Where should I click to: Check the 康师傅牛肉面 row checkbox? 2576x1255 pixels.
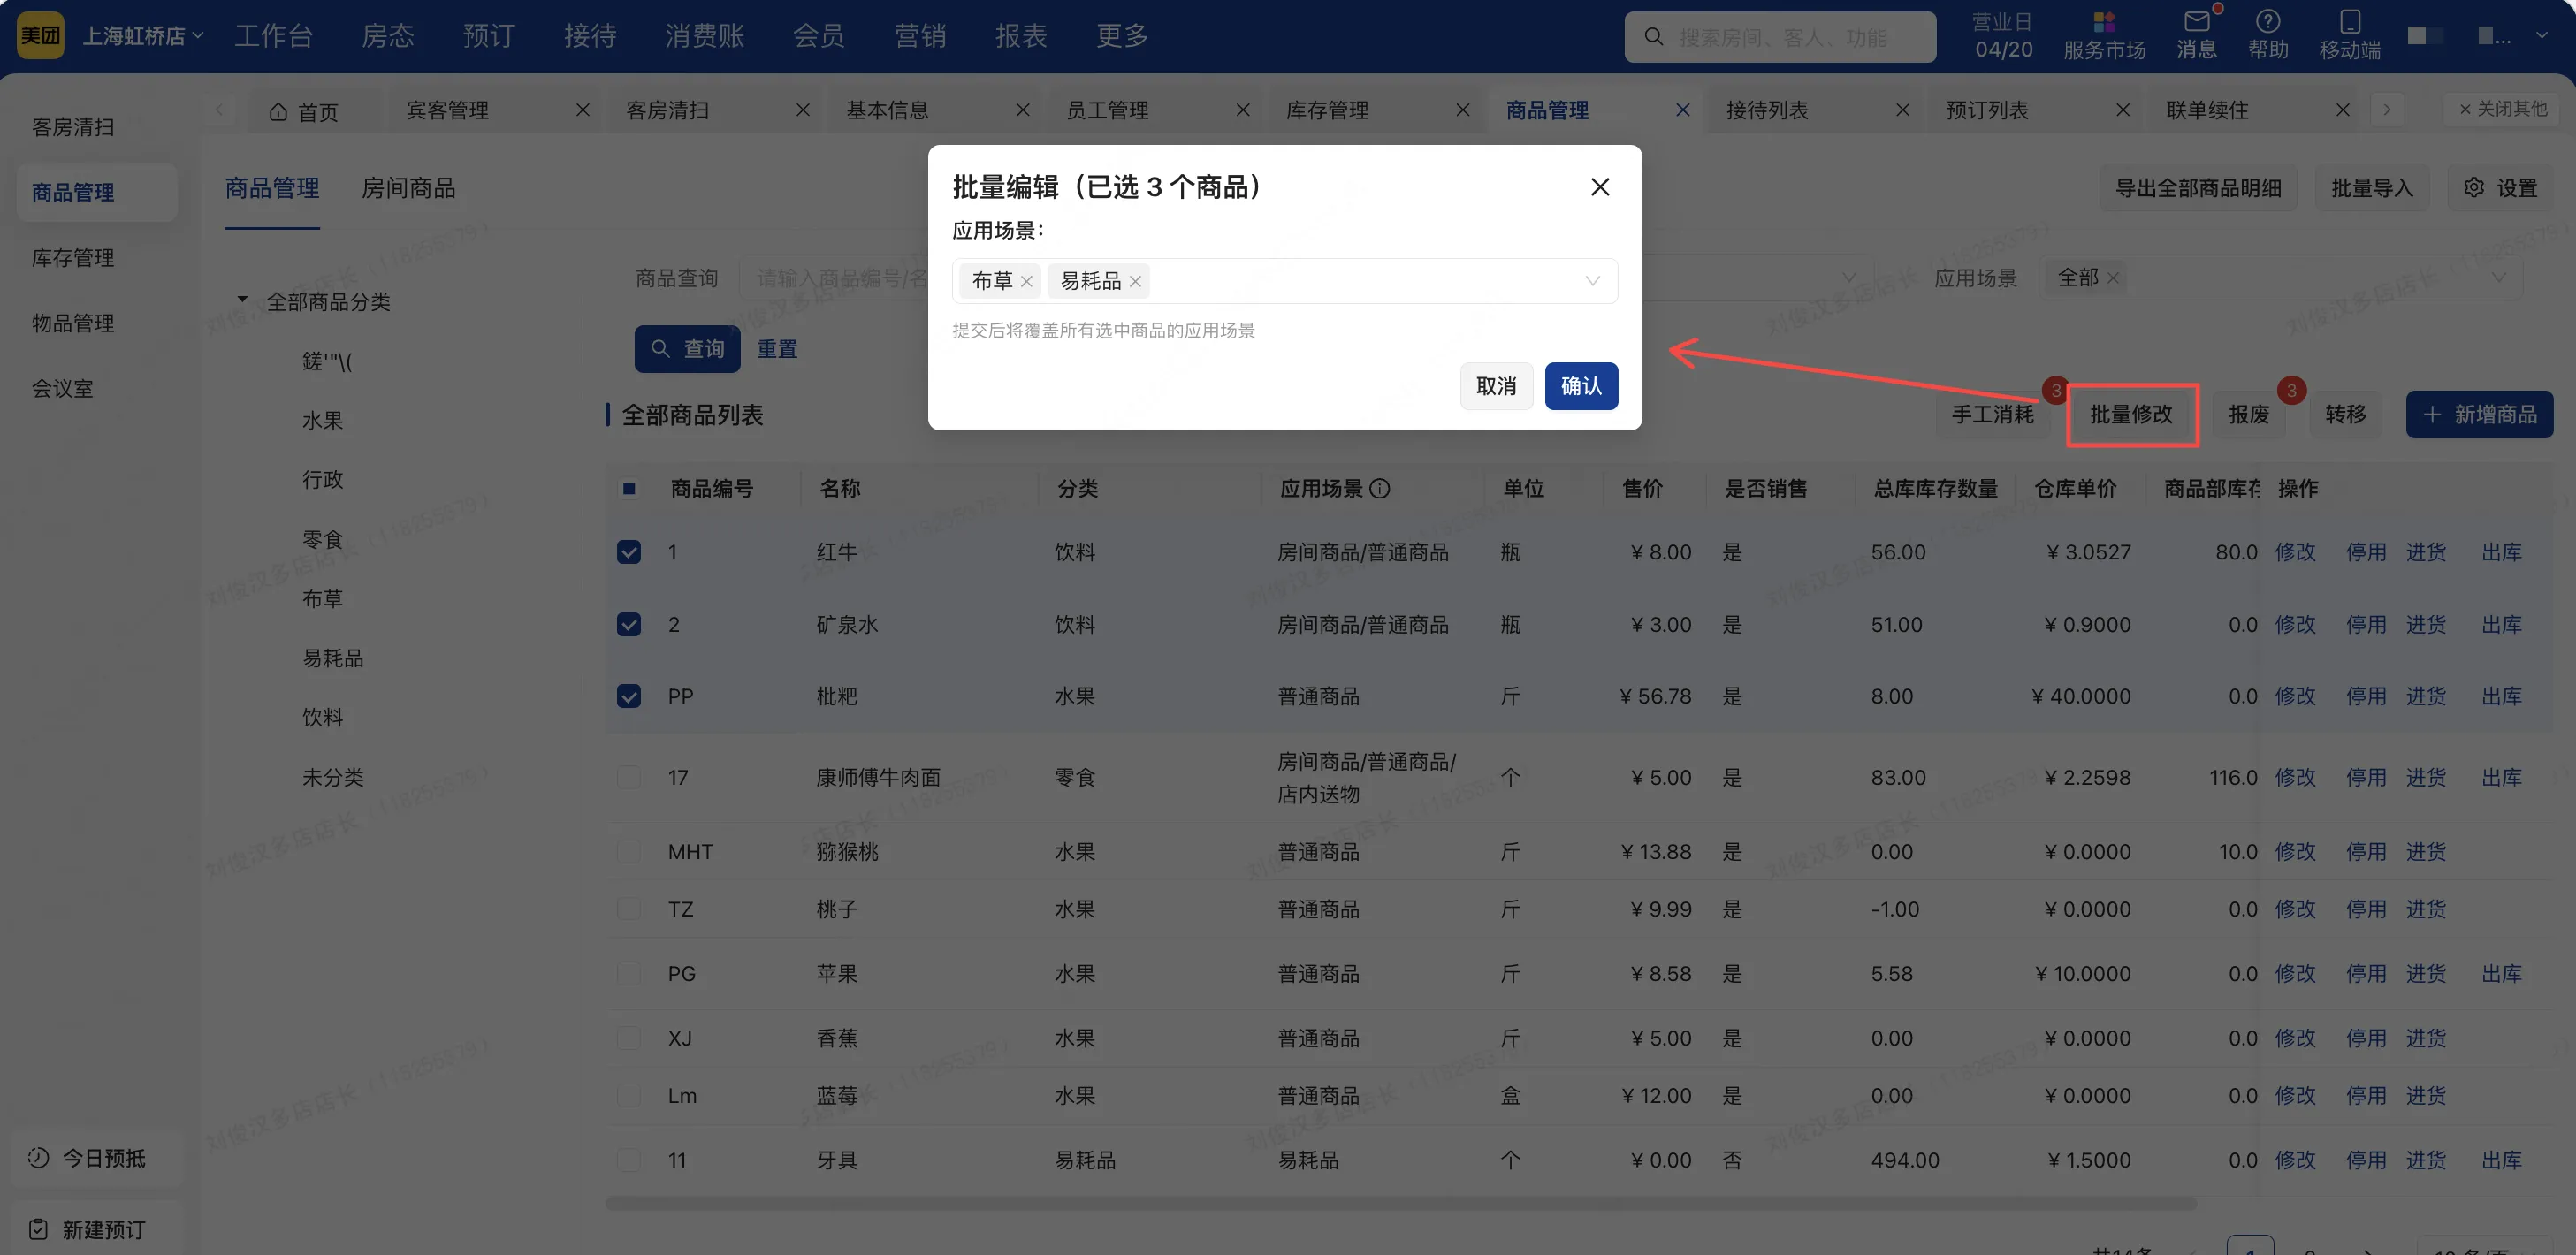click(629, 778)
